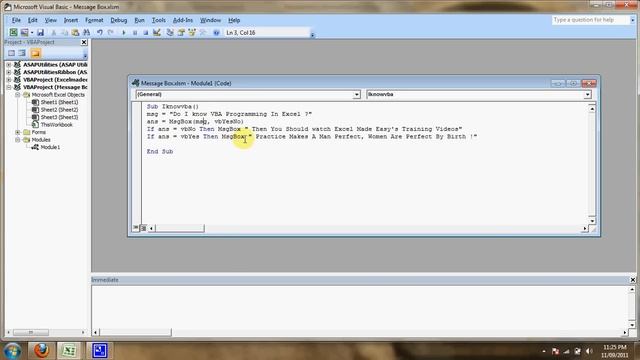Open the Insert menu

pyautogui.click(x=71, y=20)
